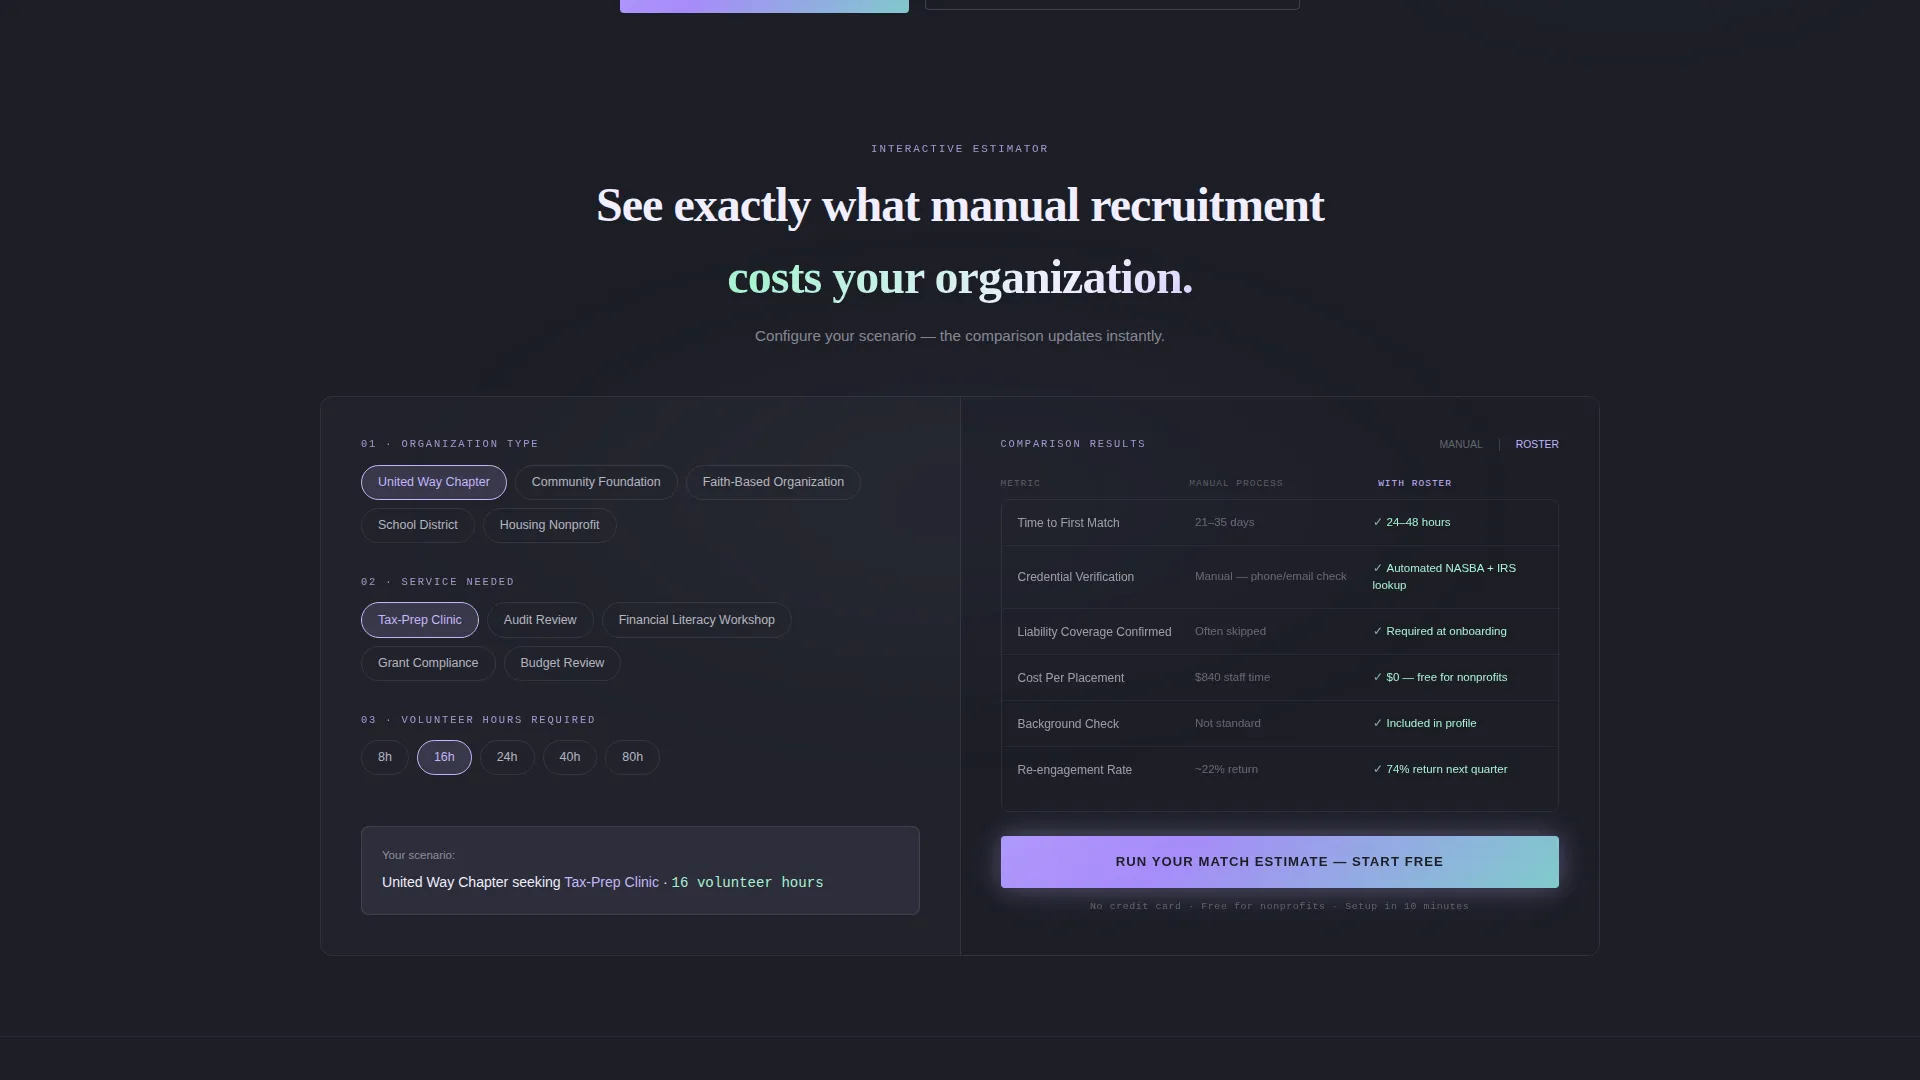Click the '21–35 days' manual value
This screenshot has height=1080, width=1920.
[1224, 522]
